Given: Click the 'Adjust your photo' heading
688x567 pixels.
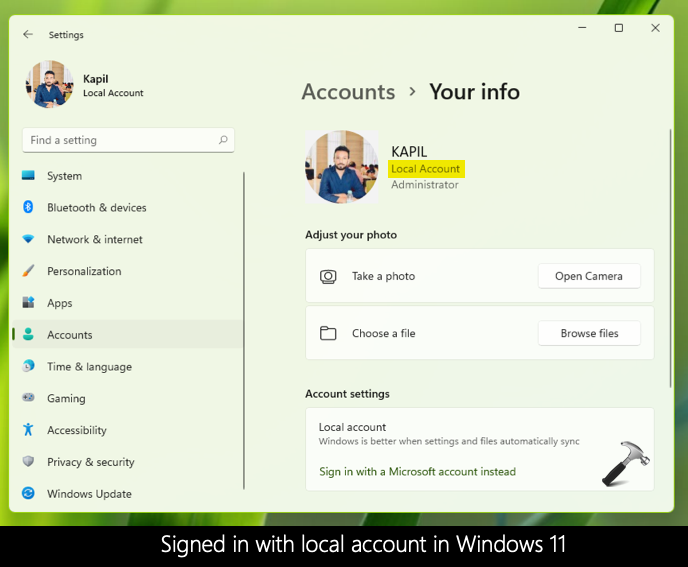Looking at the screenshot, I should click(x=351, y=235).
